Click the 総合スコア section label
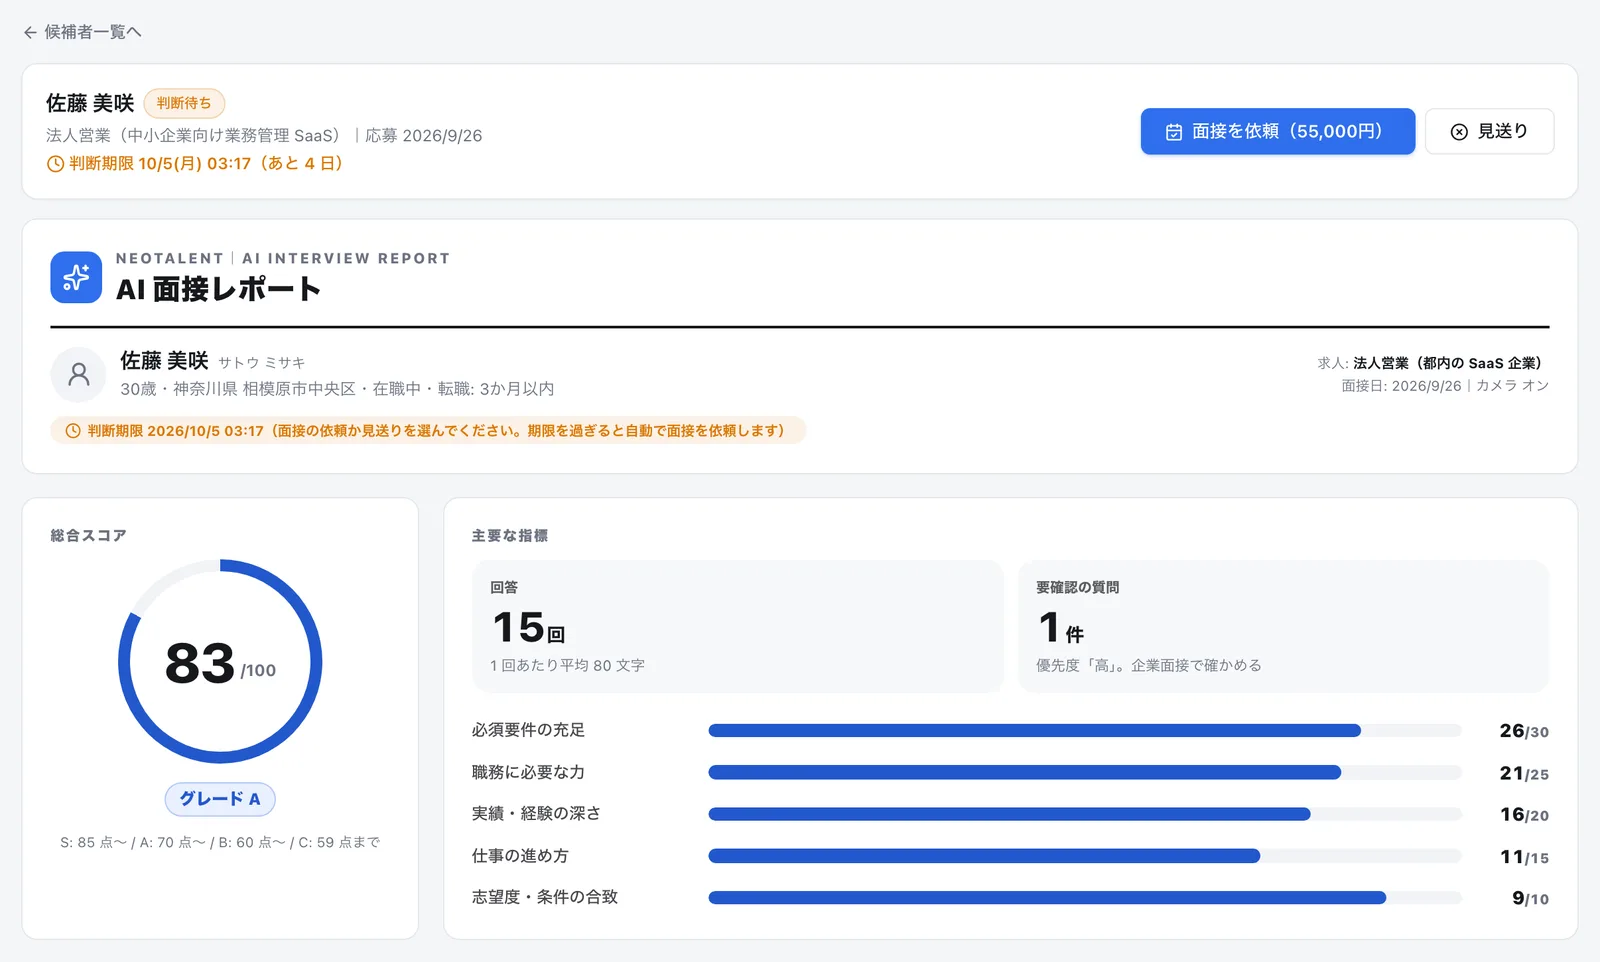1600x962 pixels. point(88,535)
